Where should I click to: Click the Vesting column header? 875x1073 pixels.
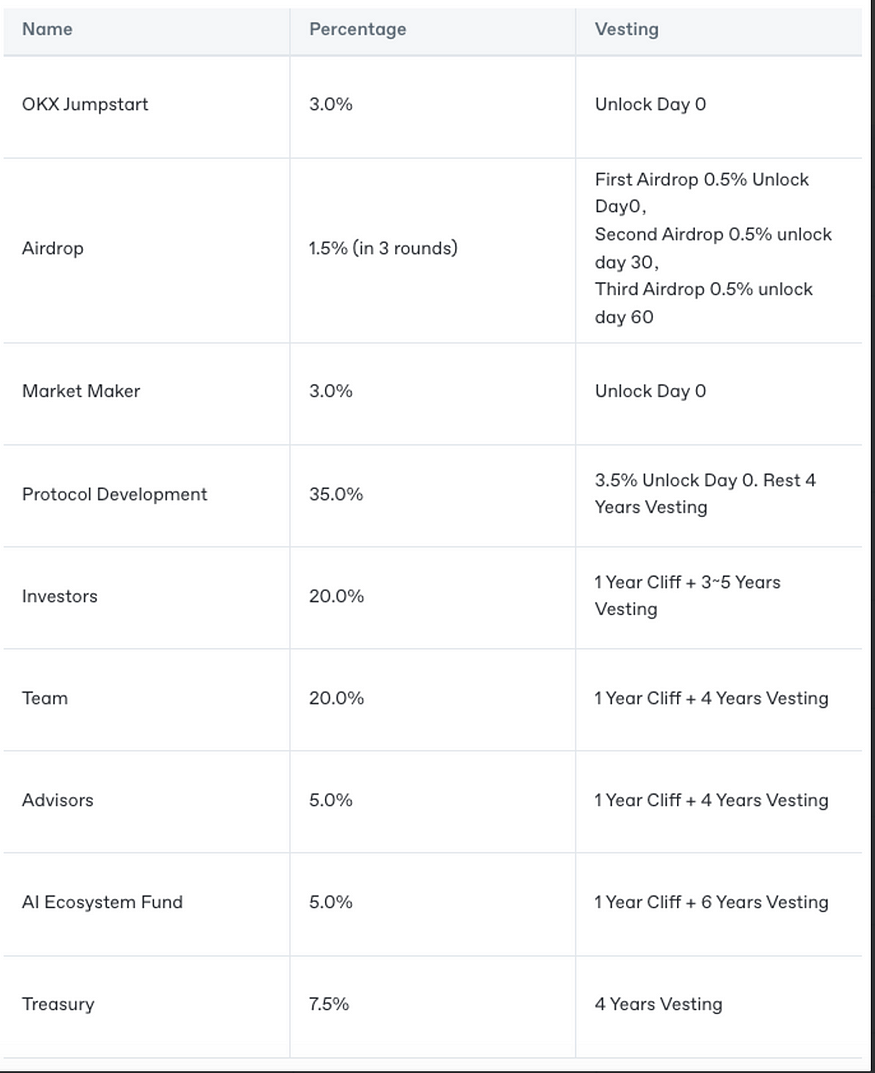[626, 29]
